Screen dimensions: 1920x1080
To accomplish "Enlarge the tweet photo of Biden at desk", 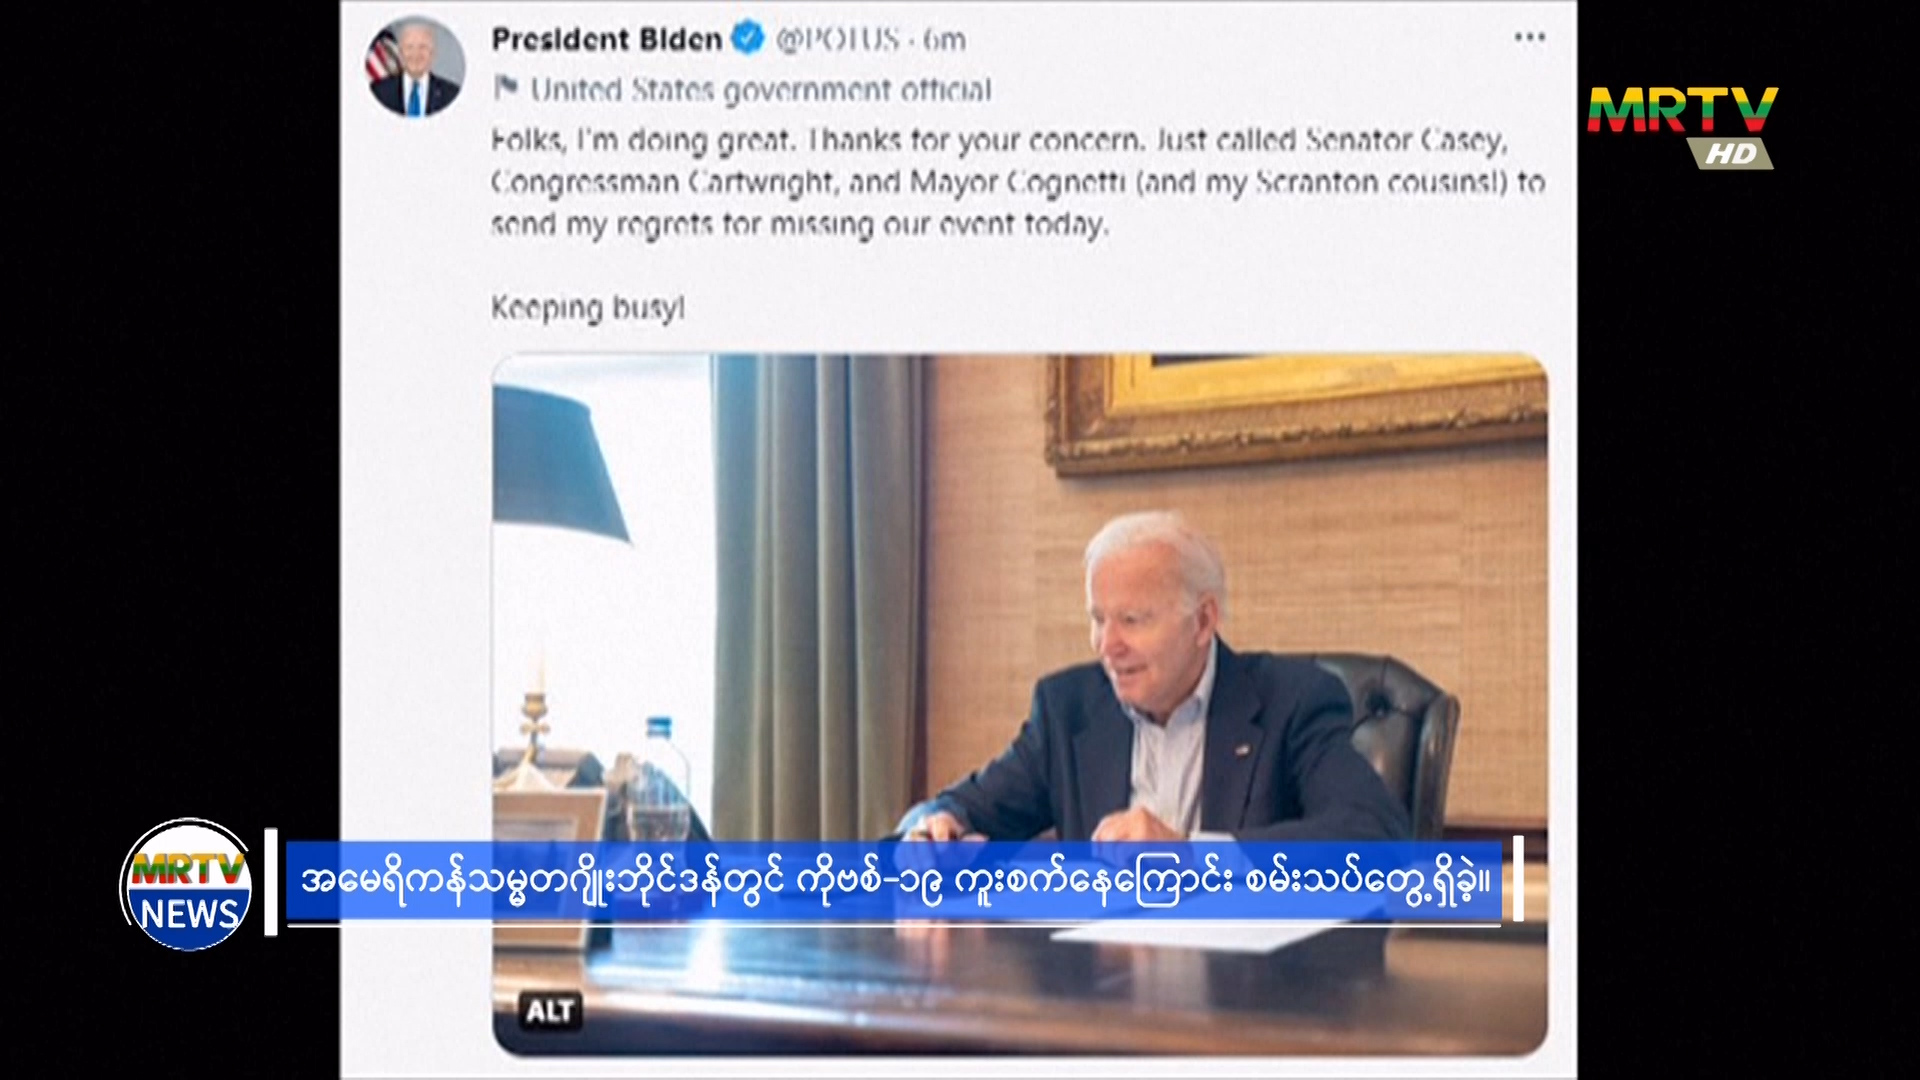I will (1020, 705).
